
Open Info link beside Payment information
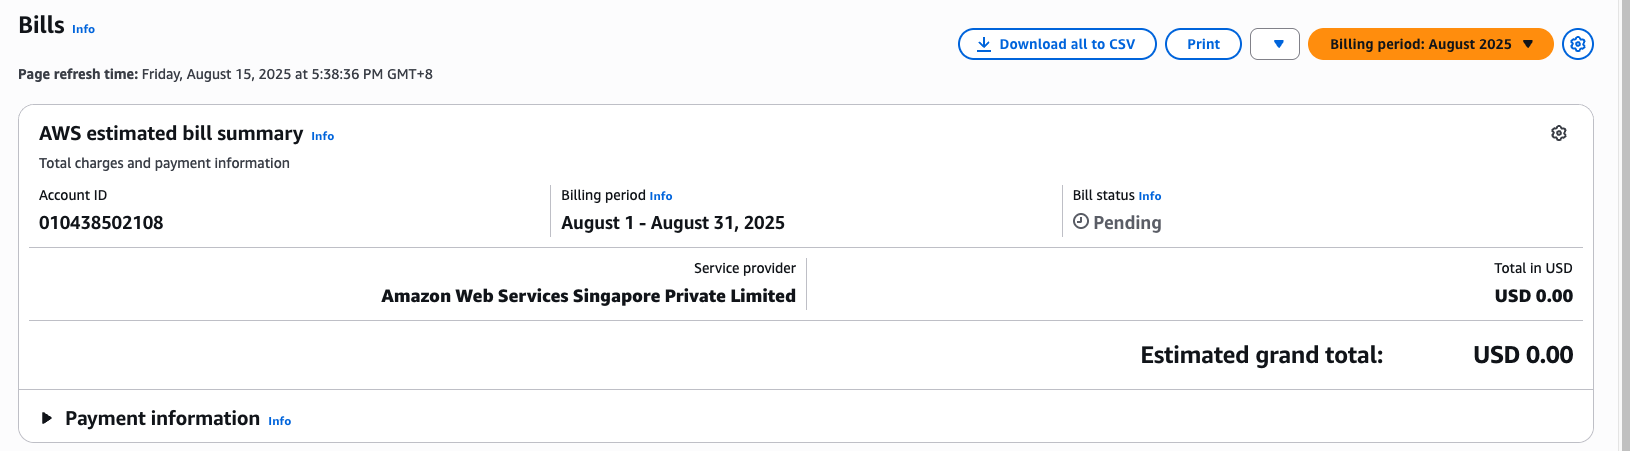tap(280, 421)
